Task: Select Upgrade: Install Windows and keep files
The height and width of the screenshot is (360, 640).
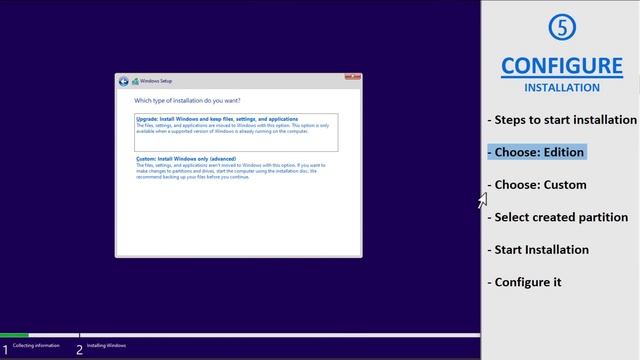Action: click(236, 132)
